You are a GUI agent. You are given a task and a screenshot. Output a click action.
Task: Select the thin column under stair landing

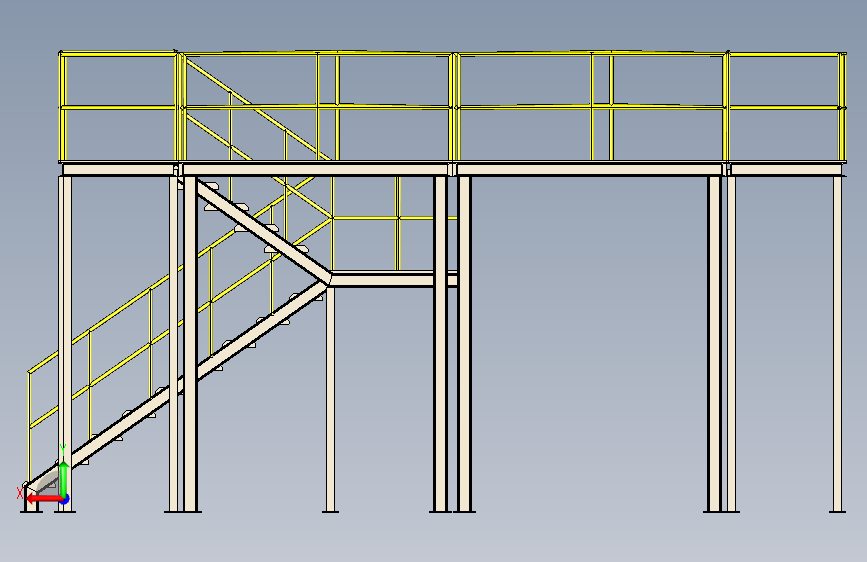coord(330,399)
